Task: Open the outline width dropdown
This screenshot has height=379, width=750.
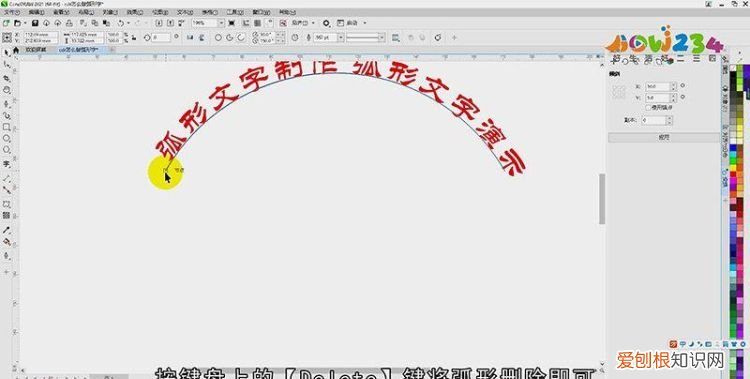Action: click(x=341, y=37)
